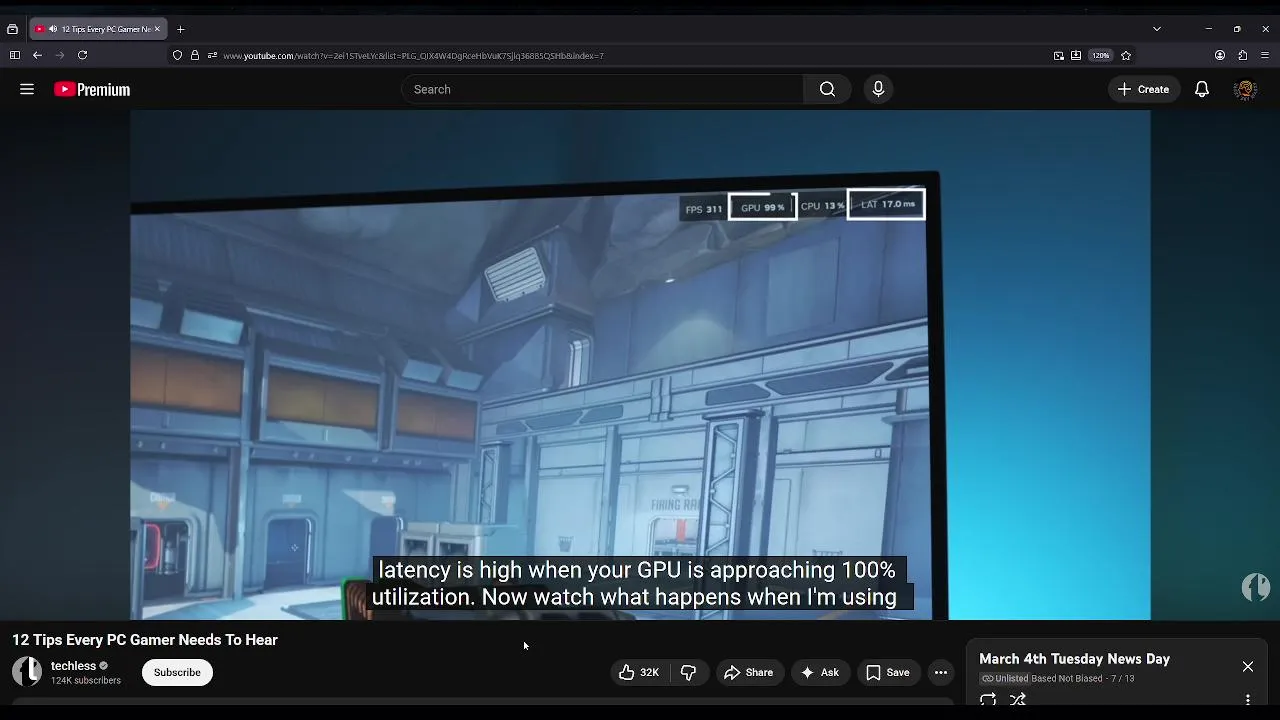Screen dimensions: 1280x720
Task: Open the techless channel avatar
Action: click(27, 672)
